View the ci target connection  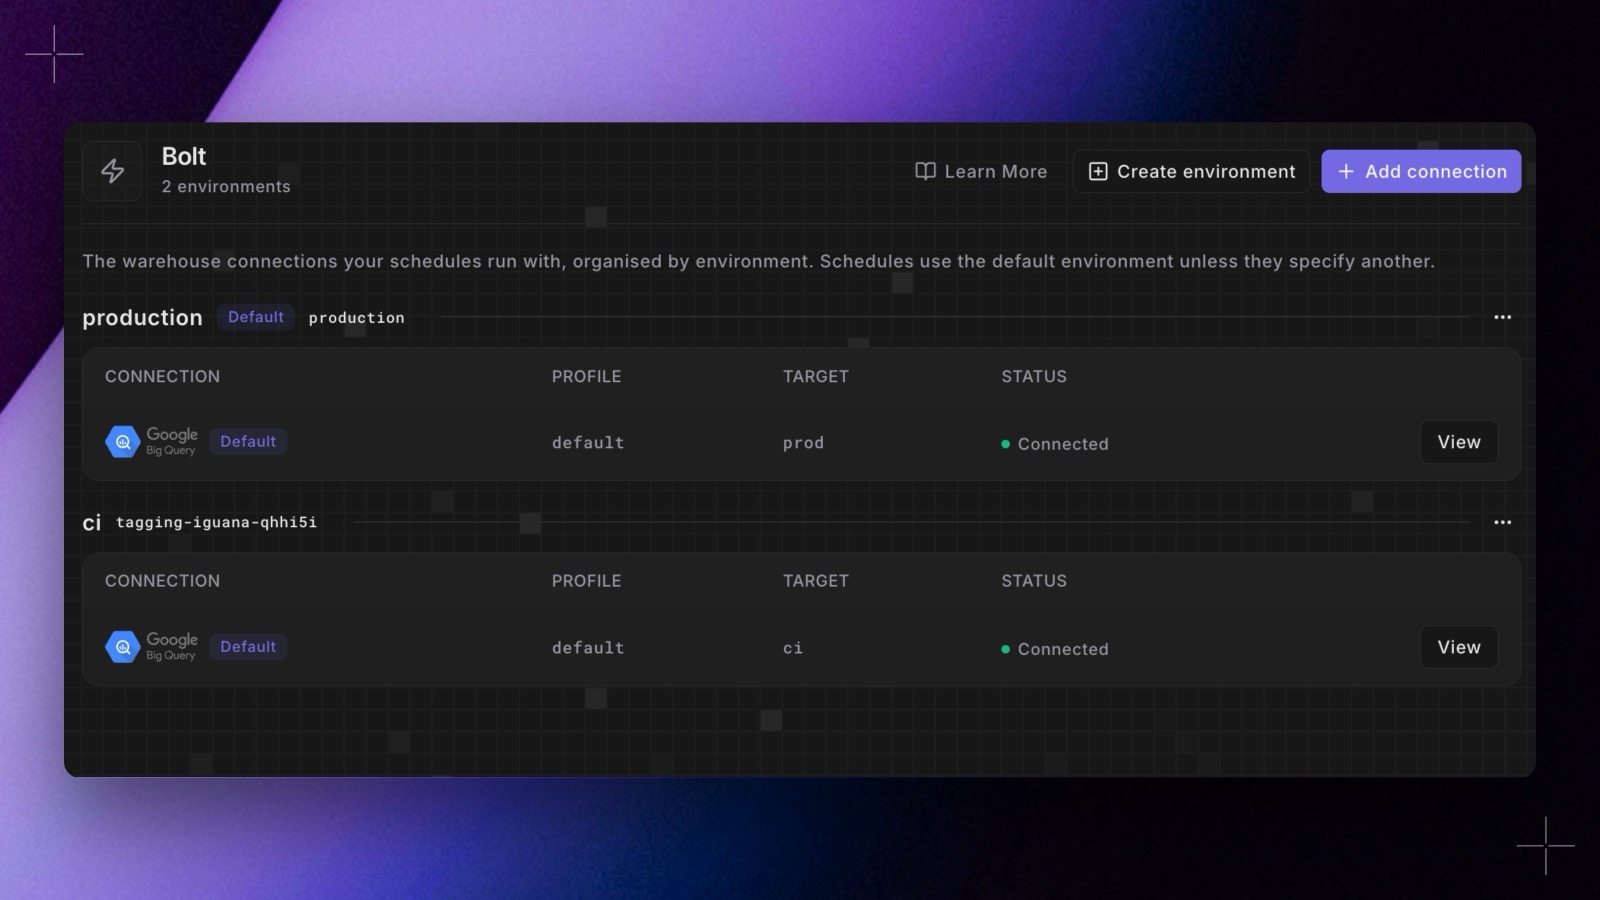(x=1459, y=647)
